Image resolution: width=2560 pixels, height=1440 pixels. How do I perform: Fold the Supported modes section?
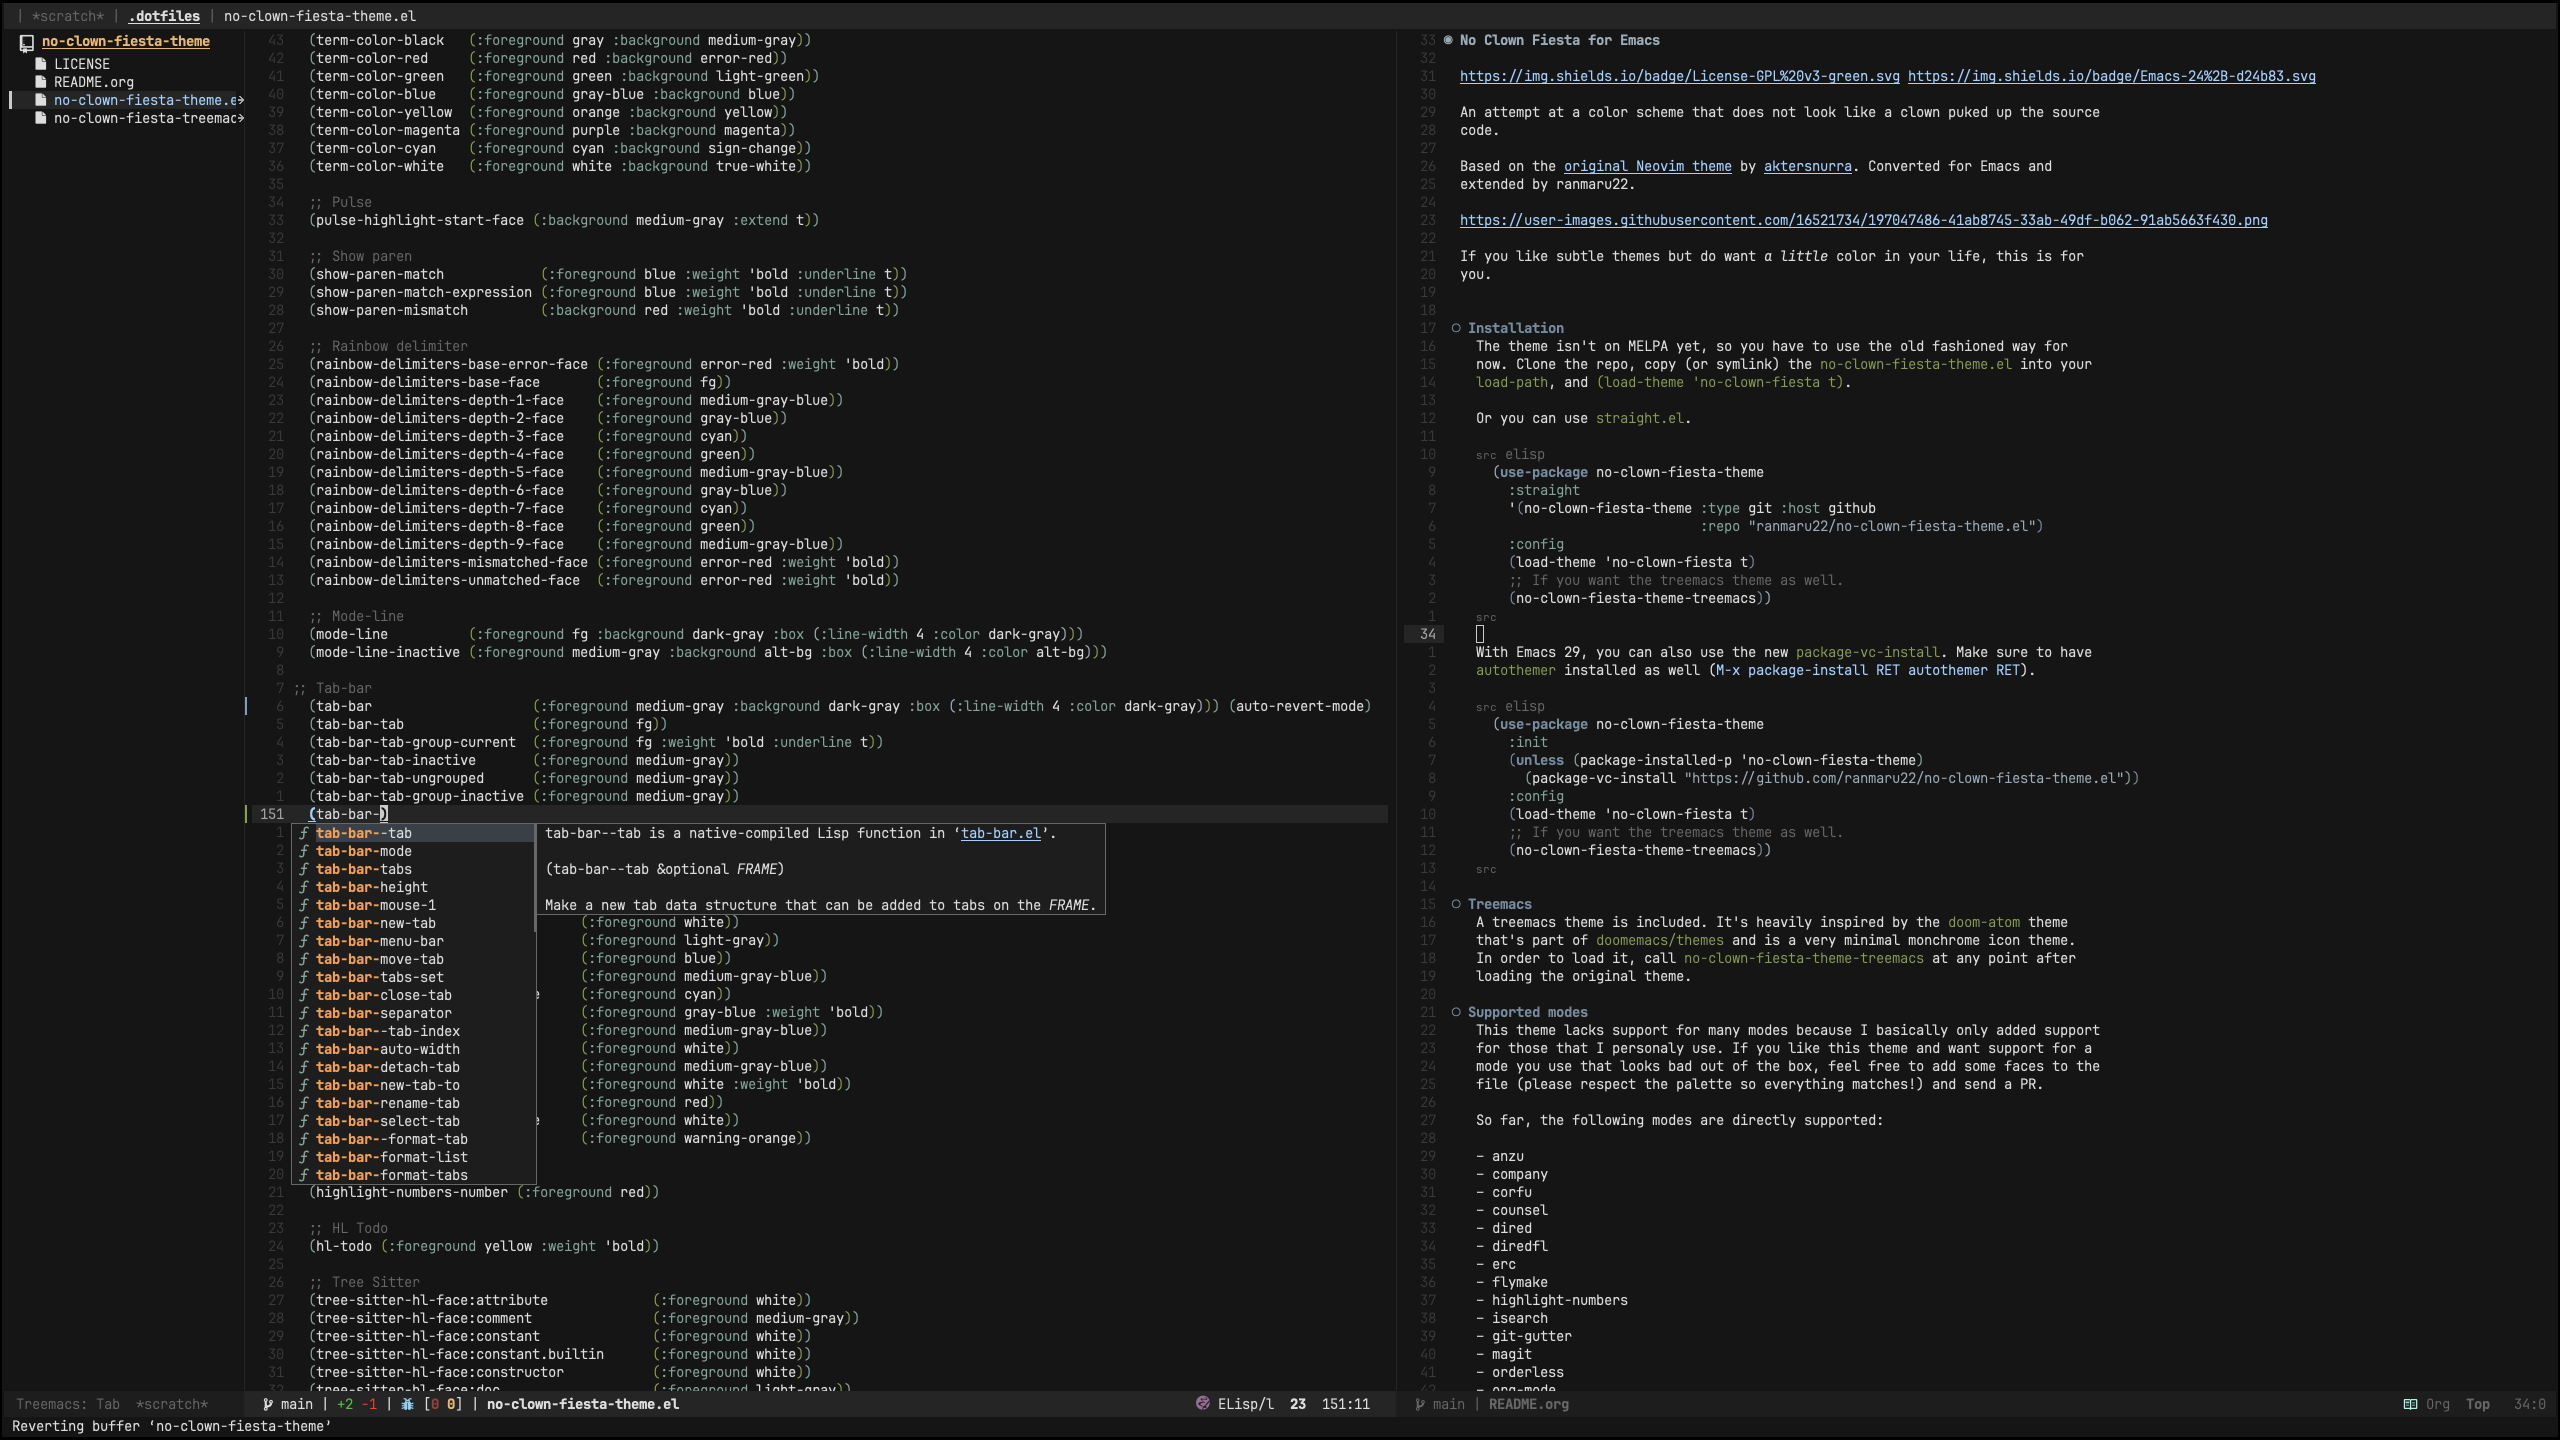1455,1012
